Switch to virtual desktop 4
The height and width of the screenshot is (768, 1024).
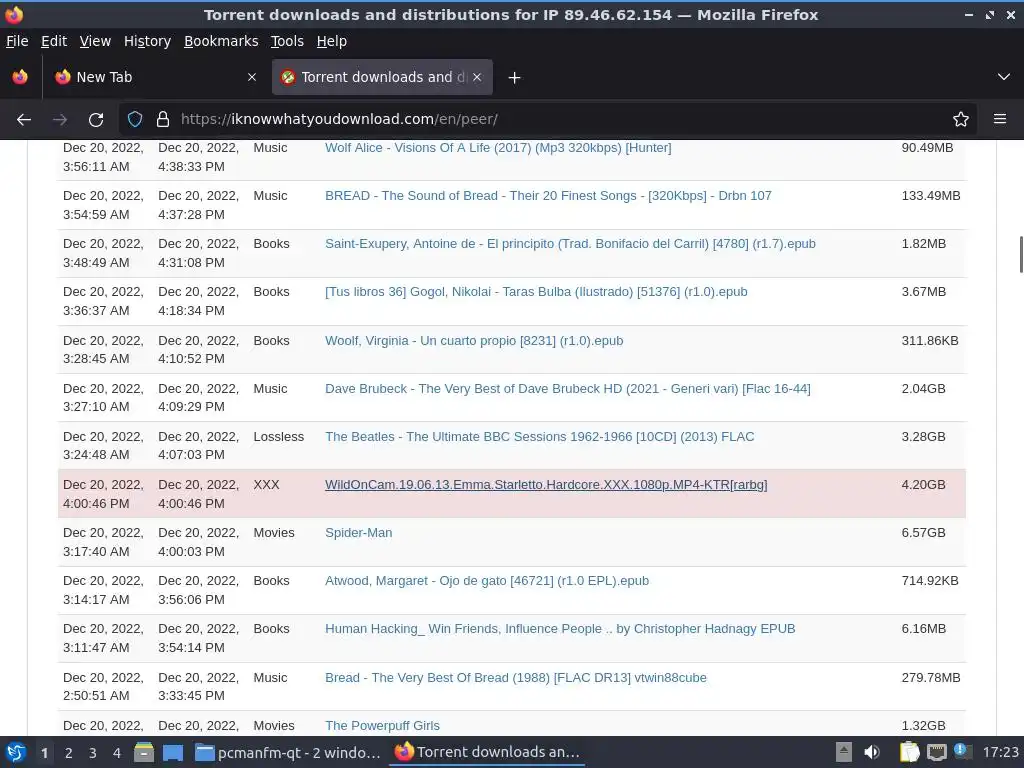(117, 753)
